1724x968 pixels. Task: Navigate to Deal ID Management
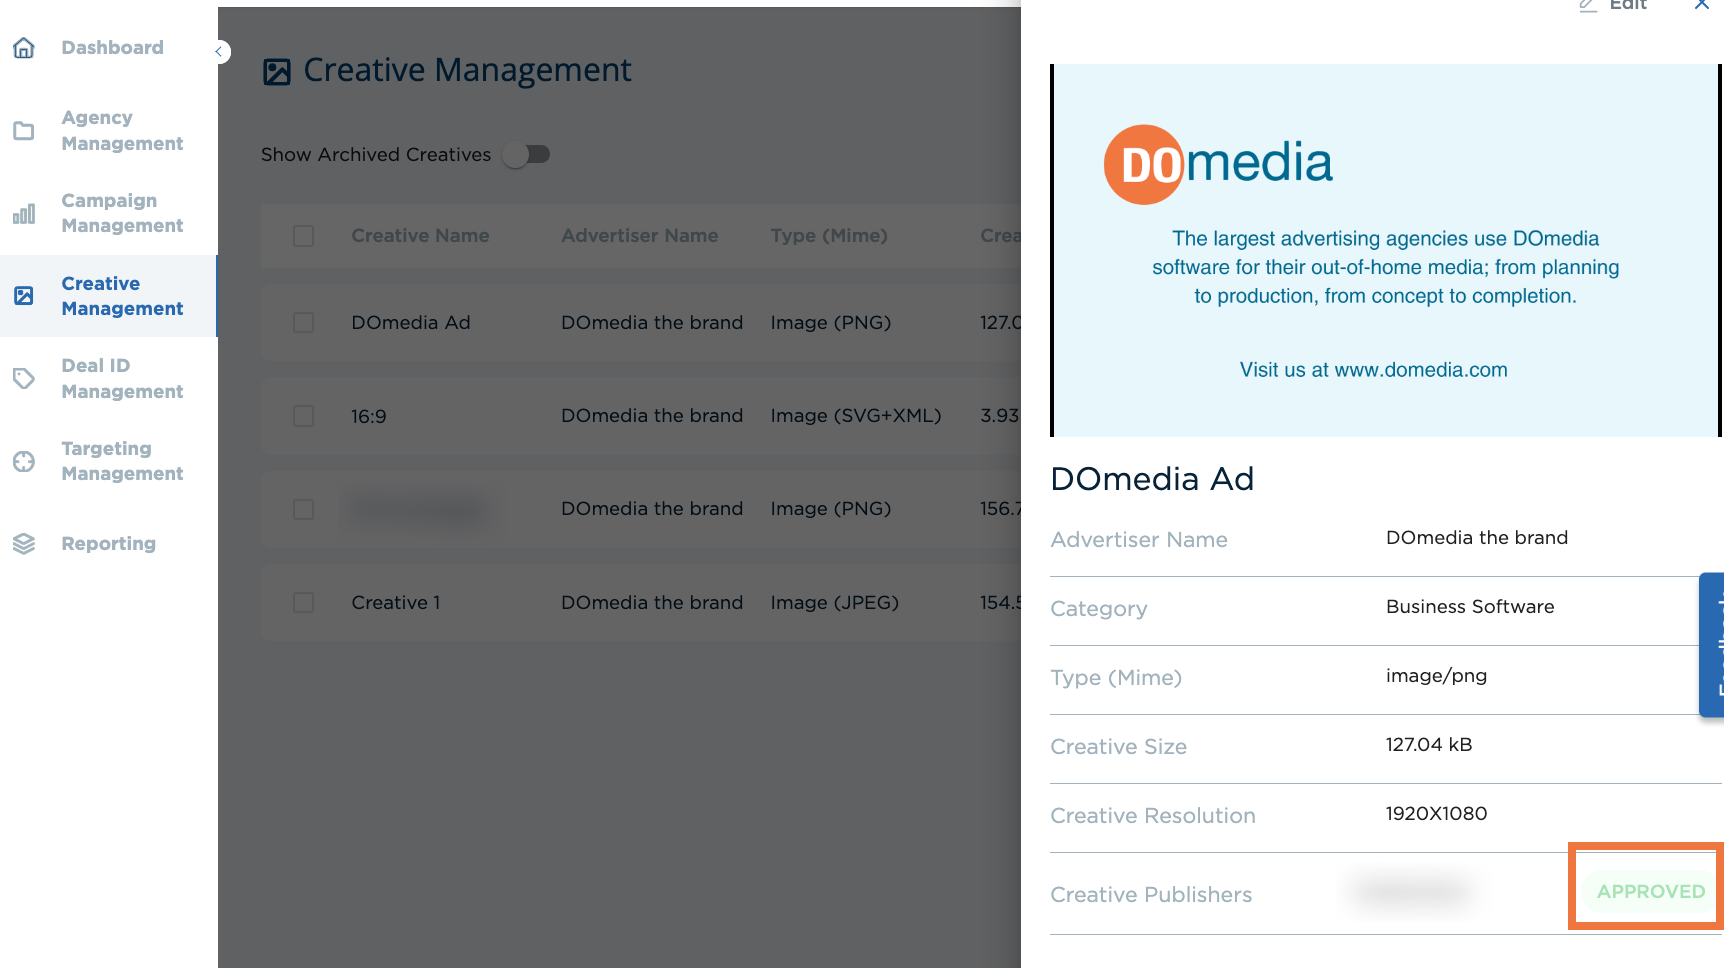[x=122, y=378]
